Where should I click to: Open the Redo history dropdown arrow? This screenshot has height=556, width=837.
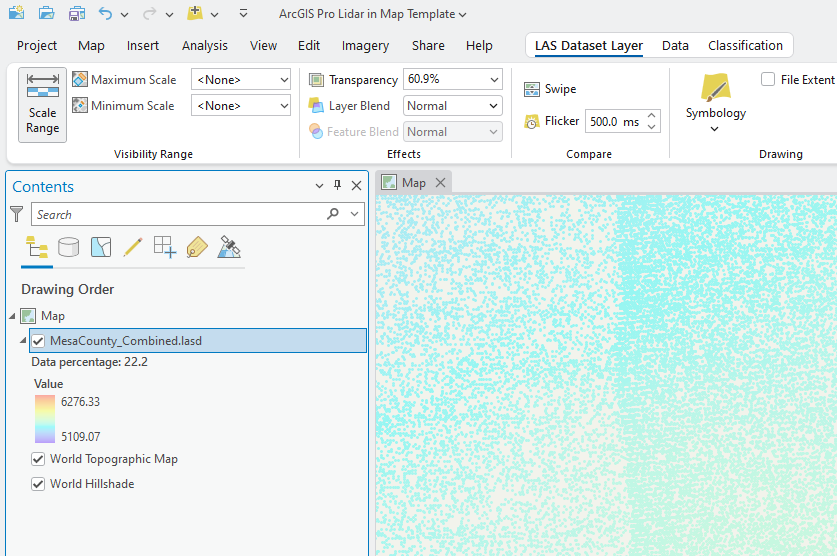(x=169, y=15)
